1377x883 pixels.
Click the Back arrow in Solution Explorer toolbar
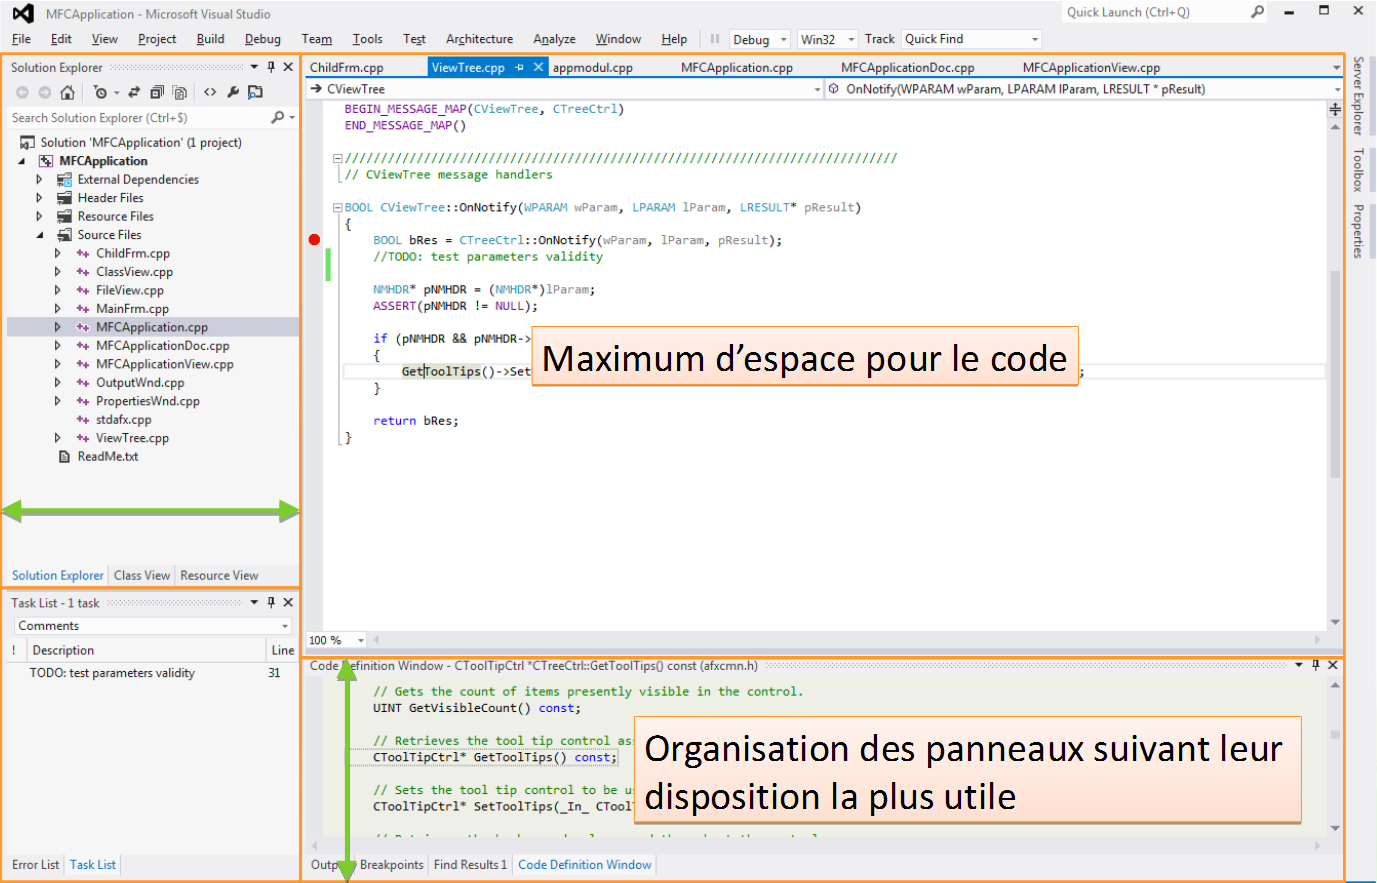pyautogui.click(x=22, y=92)
